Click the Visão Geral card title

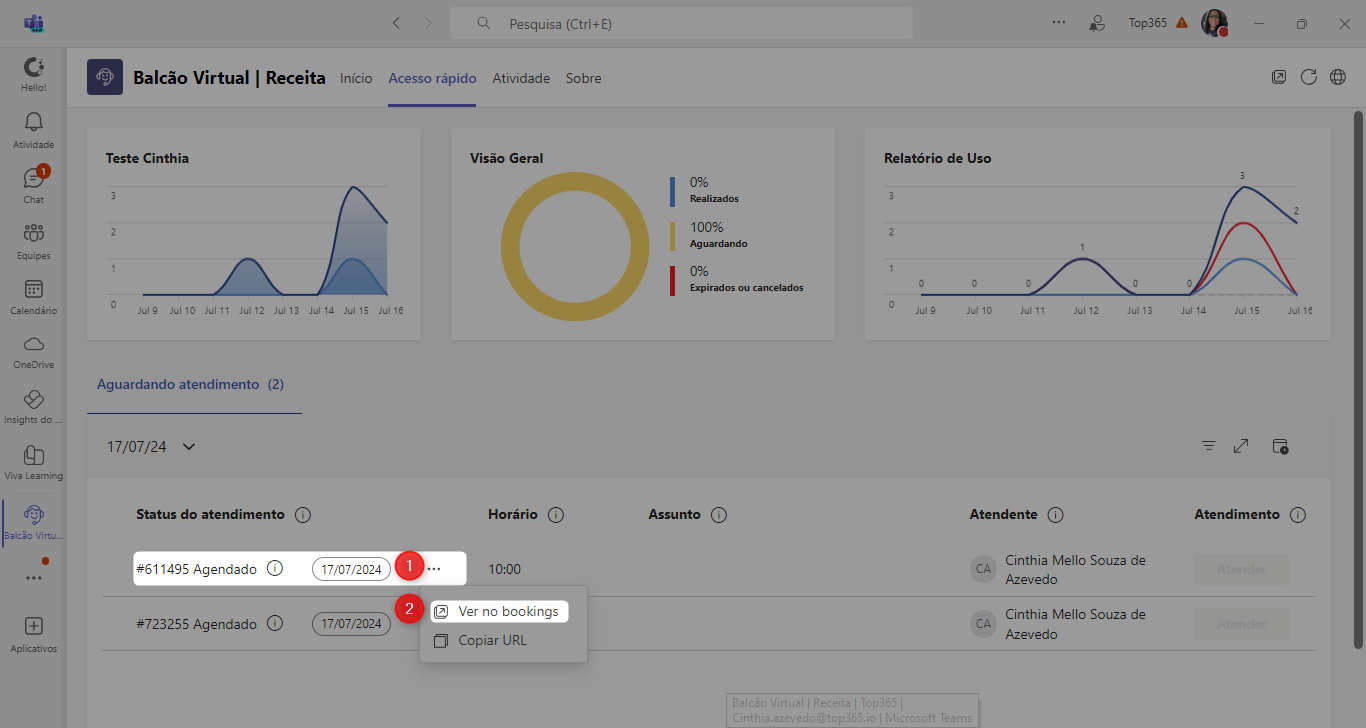(507, 158)
